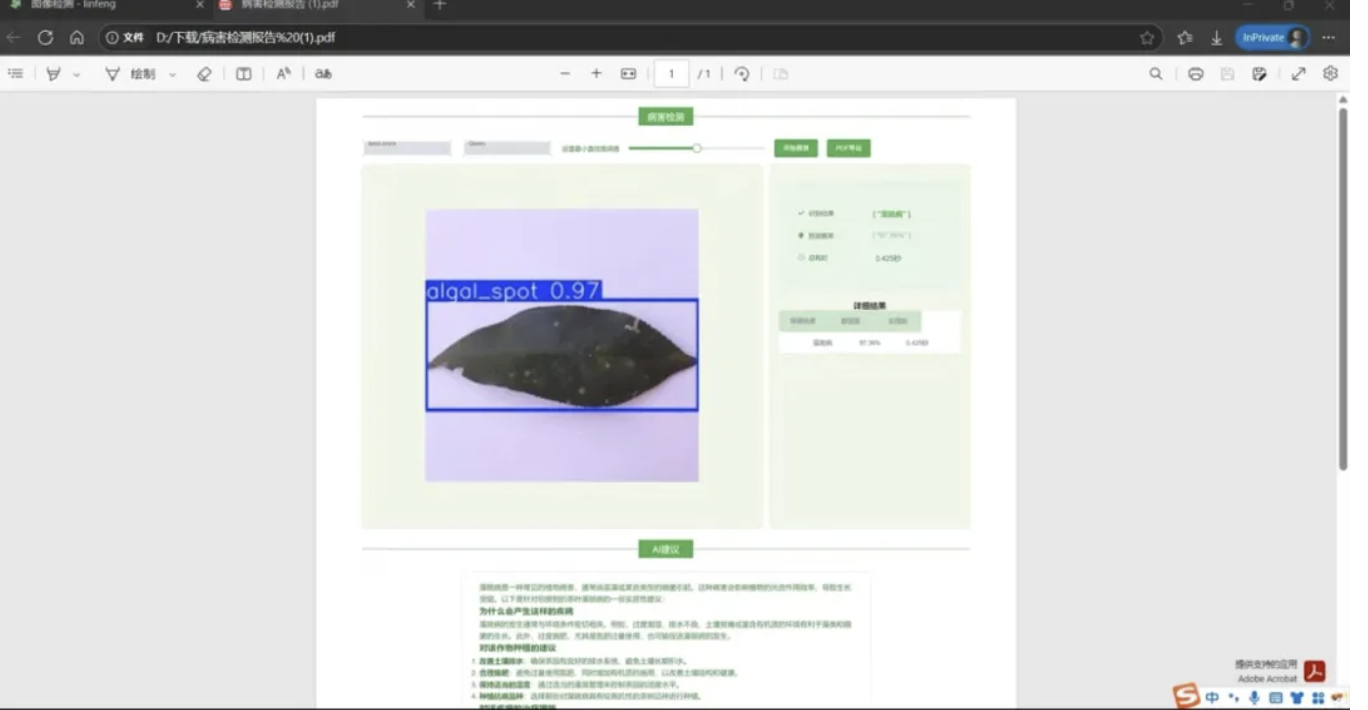
Task: Close the 图像检测 - linfeng tab
Action: pos(199,5)
